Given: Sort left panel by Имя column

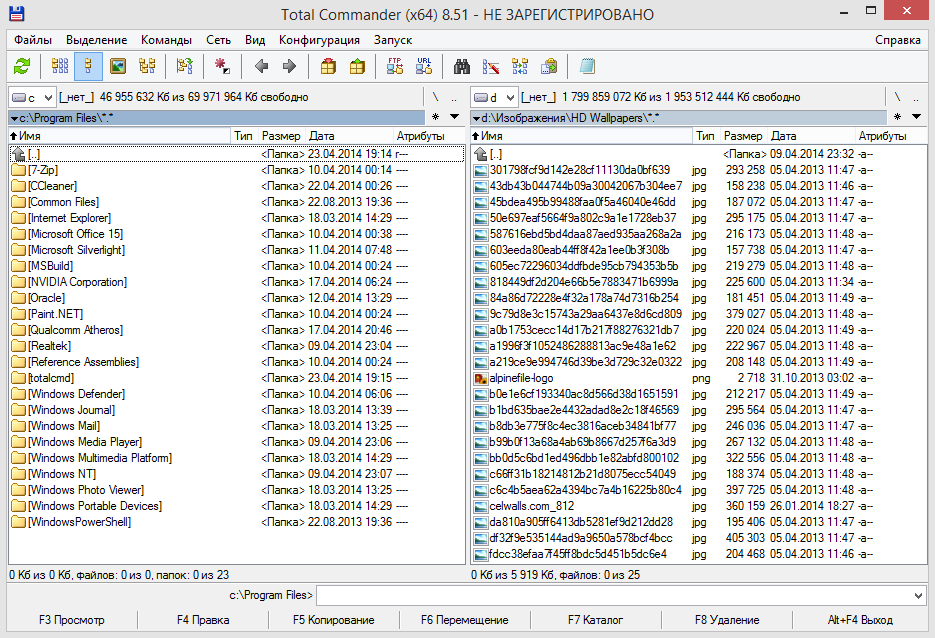Looking at the screenshot, I should tap(119, 136).
